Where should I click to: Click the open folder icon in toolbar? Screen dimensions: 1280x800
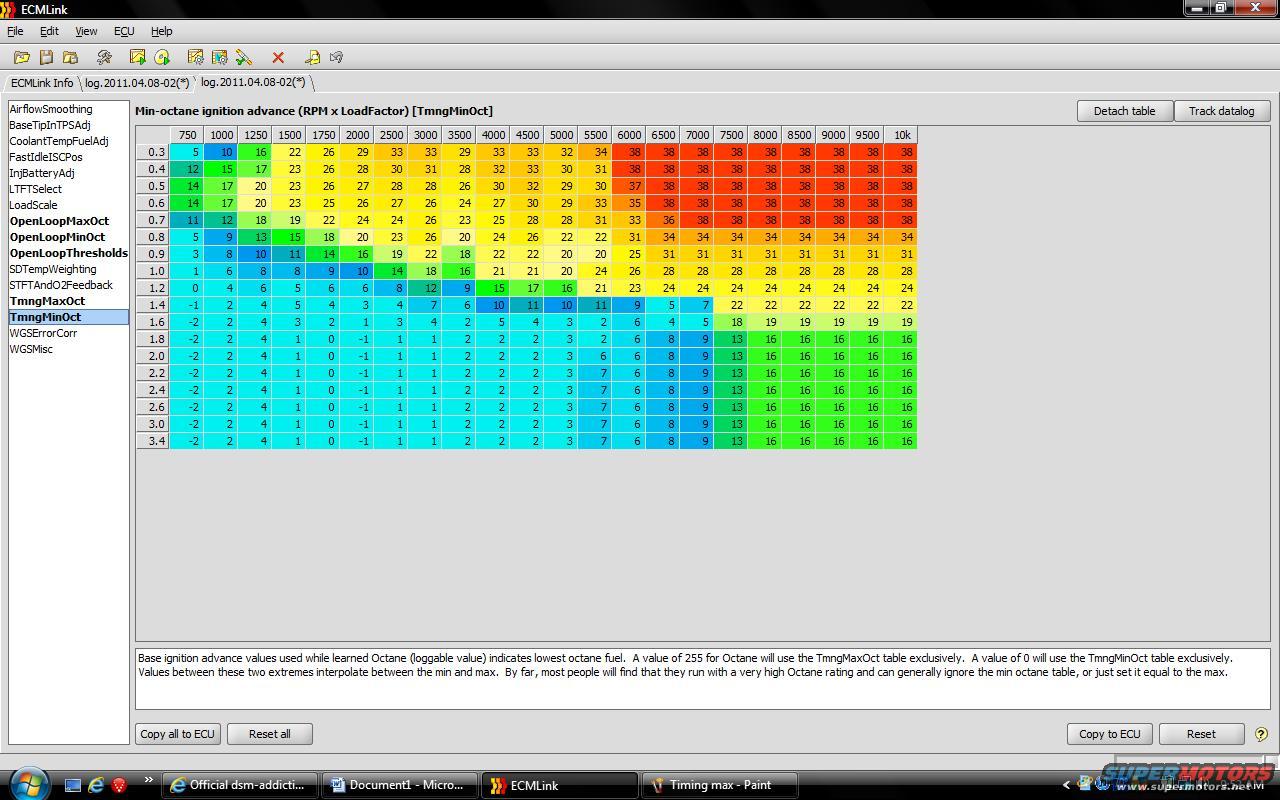point(21,58)
